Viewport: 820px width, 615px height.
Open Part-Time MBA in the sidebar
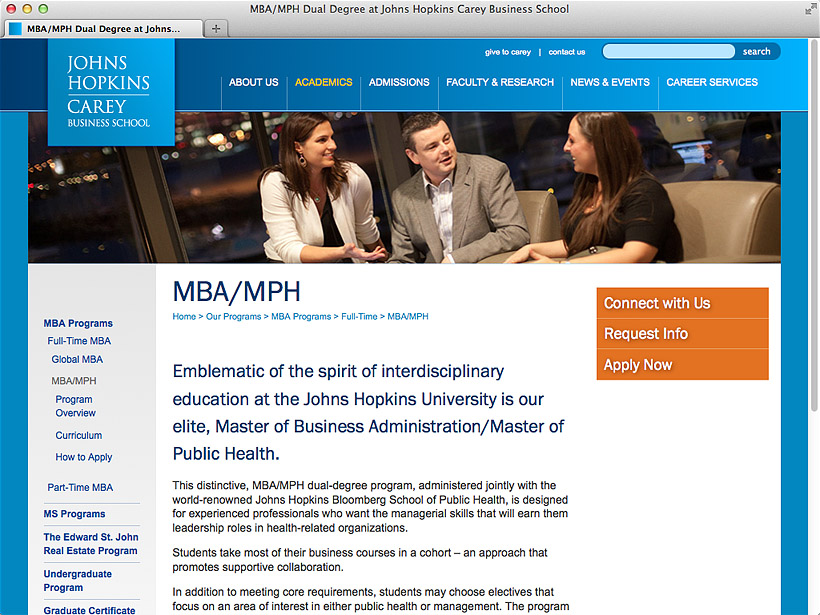pyautogui.click(x=80, y=487)
